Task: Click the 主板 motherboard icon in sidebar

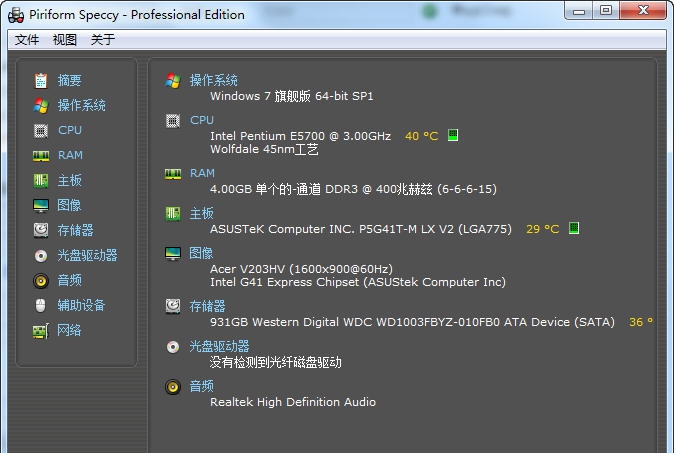Action: click(41, 181)
